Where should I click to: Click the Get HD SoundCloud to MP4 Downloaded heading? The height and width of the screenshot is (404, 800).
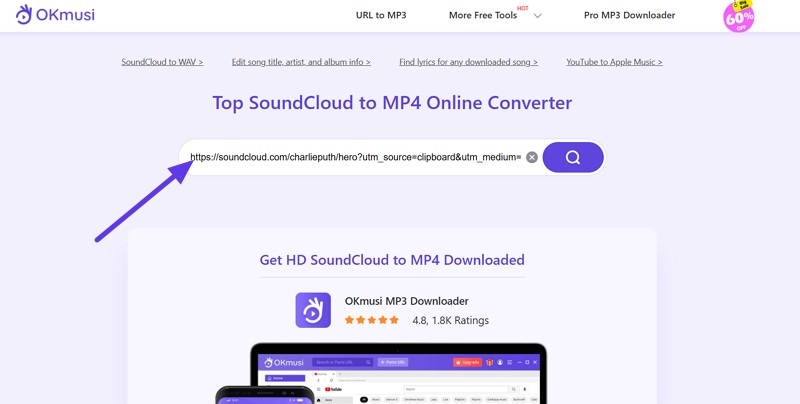(392, 260)
